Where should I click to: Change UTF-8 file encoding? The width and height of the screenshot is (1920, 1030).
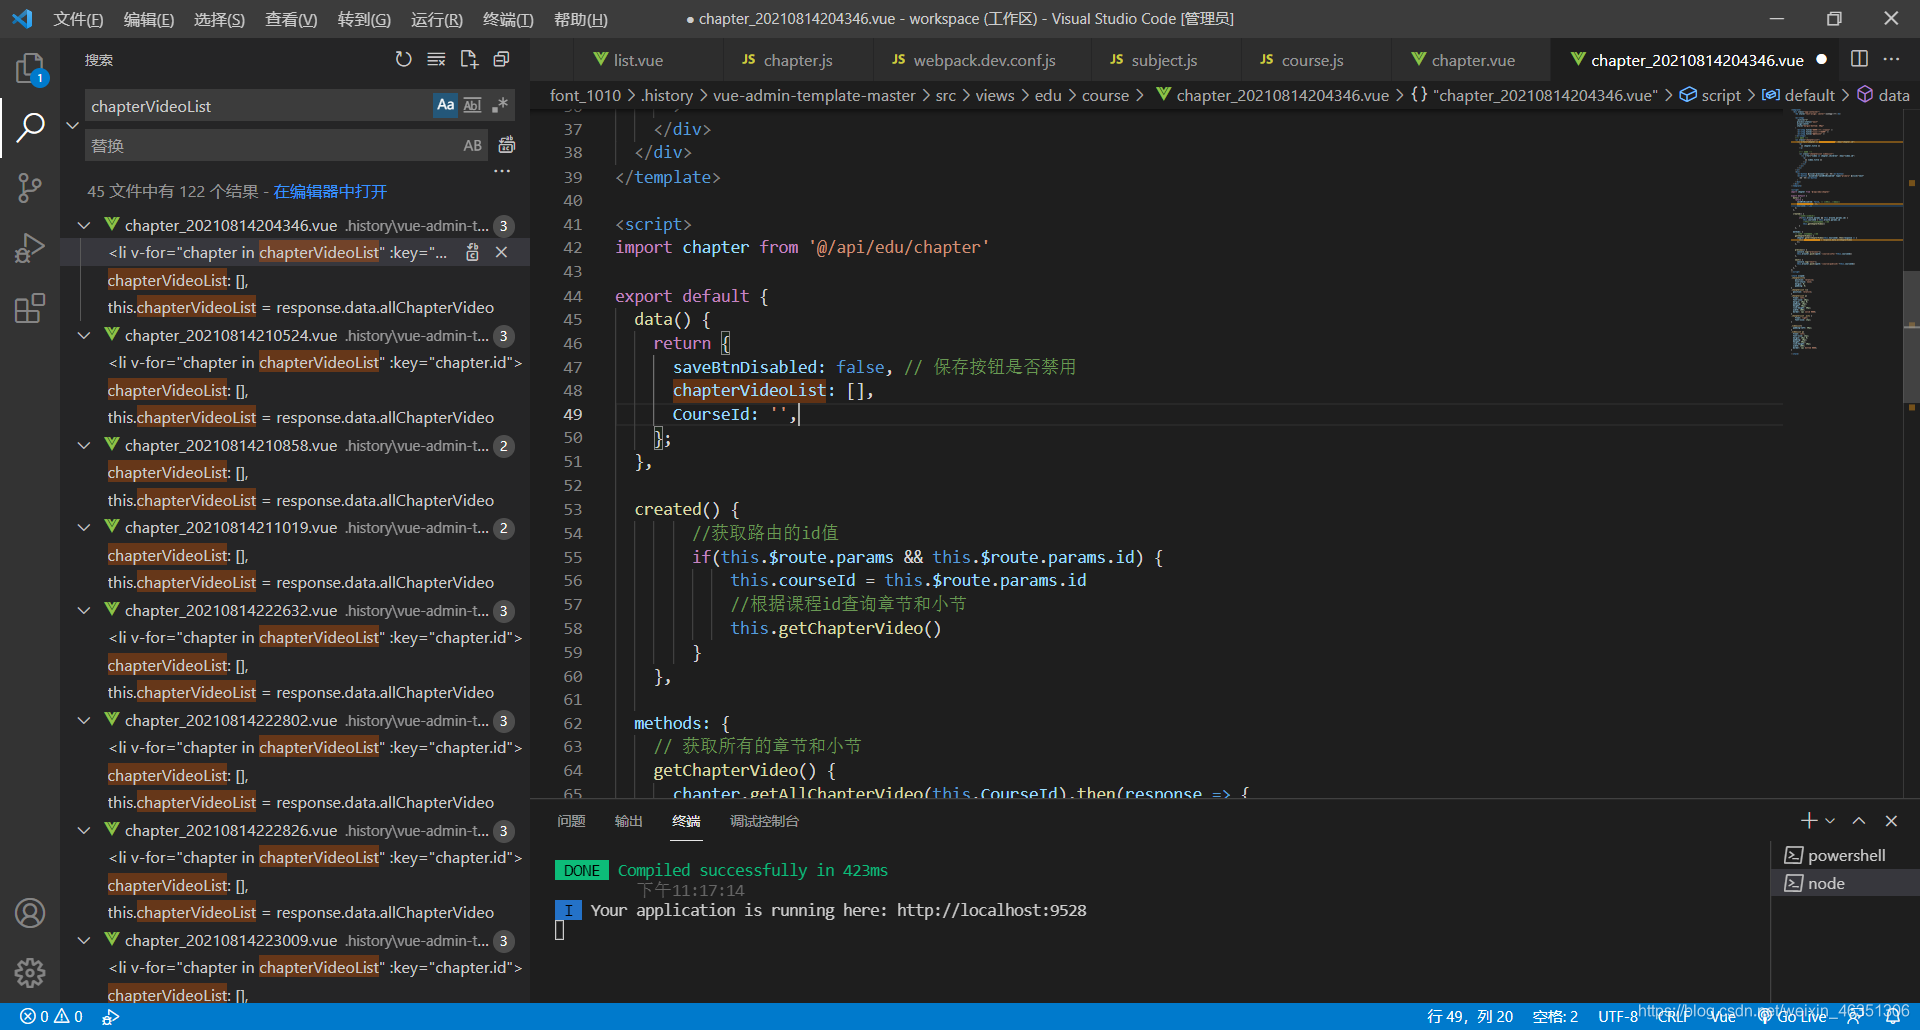(x=1618, y=1017)
